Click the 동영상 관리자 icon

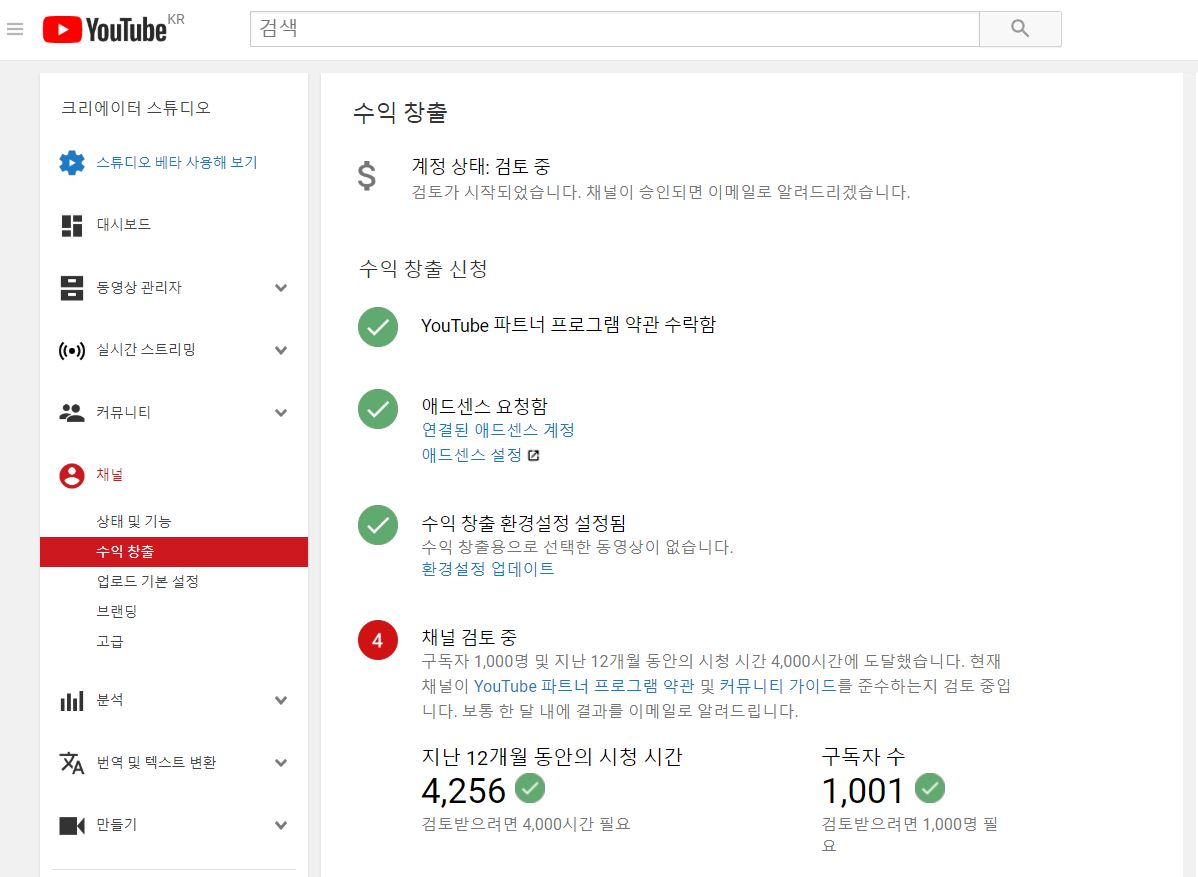(x=72, y=288)
